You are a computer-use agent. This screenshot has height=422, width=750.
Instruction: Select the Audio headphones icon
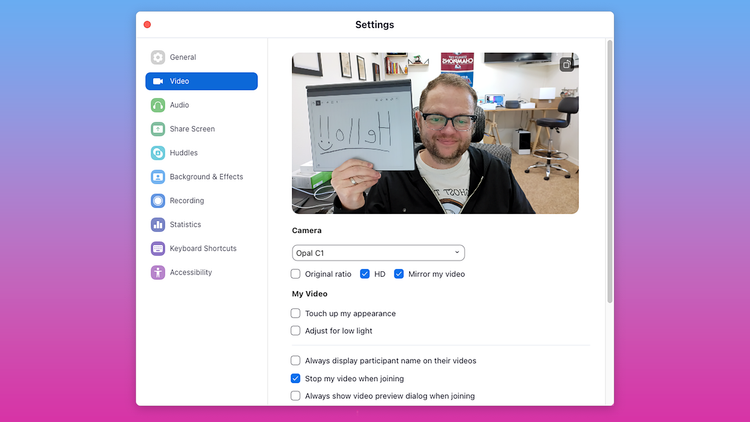pyautogui.click(x=158, y=105)
